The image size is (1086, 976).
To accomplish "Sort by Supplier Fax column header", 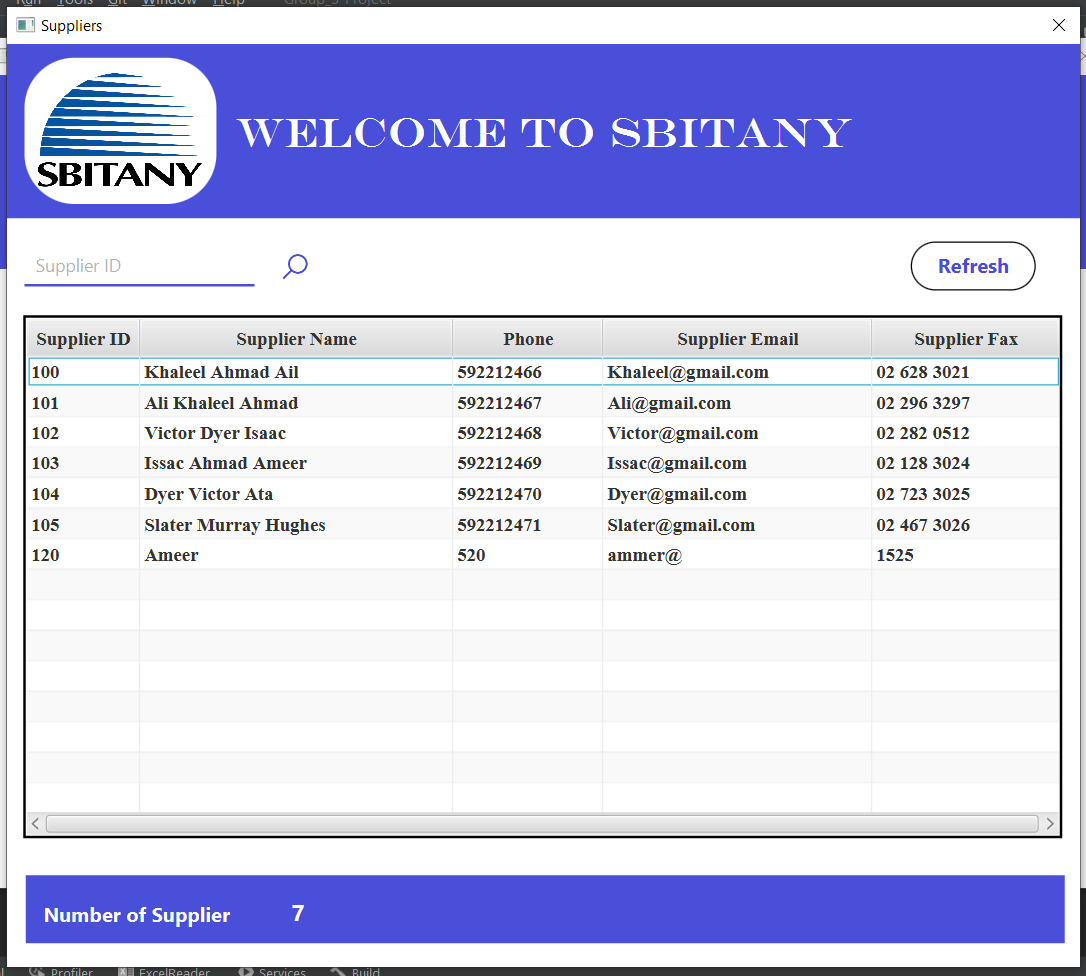I will (x=965, y=339).
